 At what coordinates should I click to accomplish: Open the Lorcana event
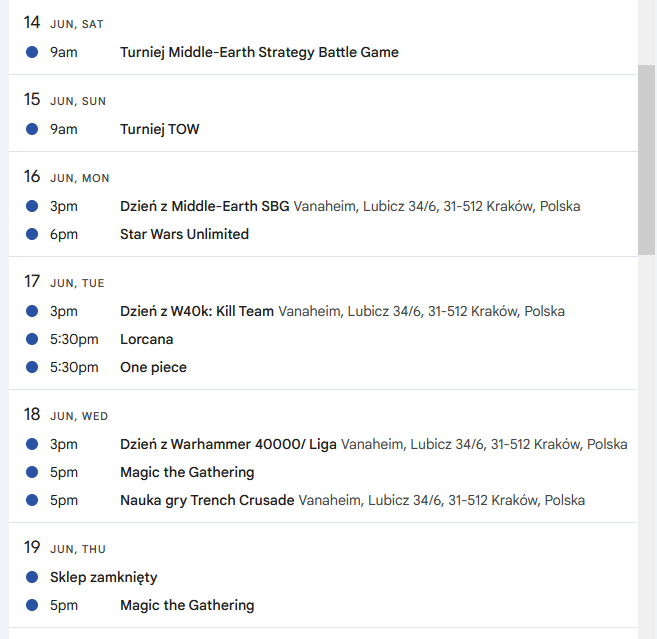click(146, 339)
